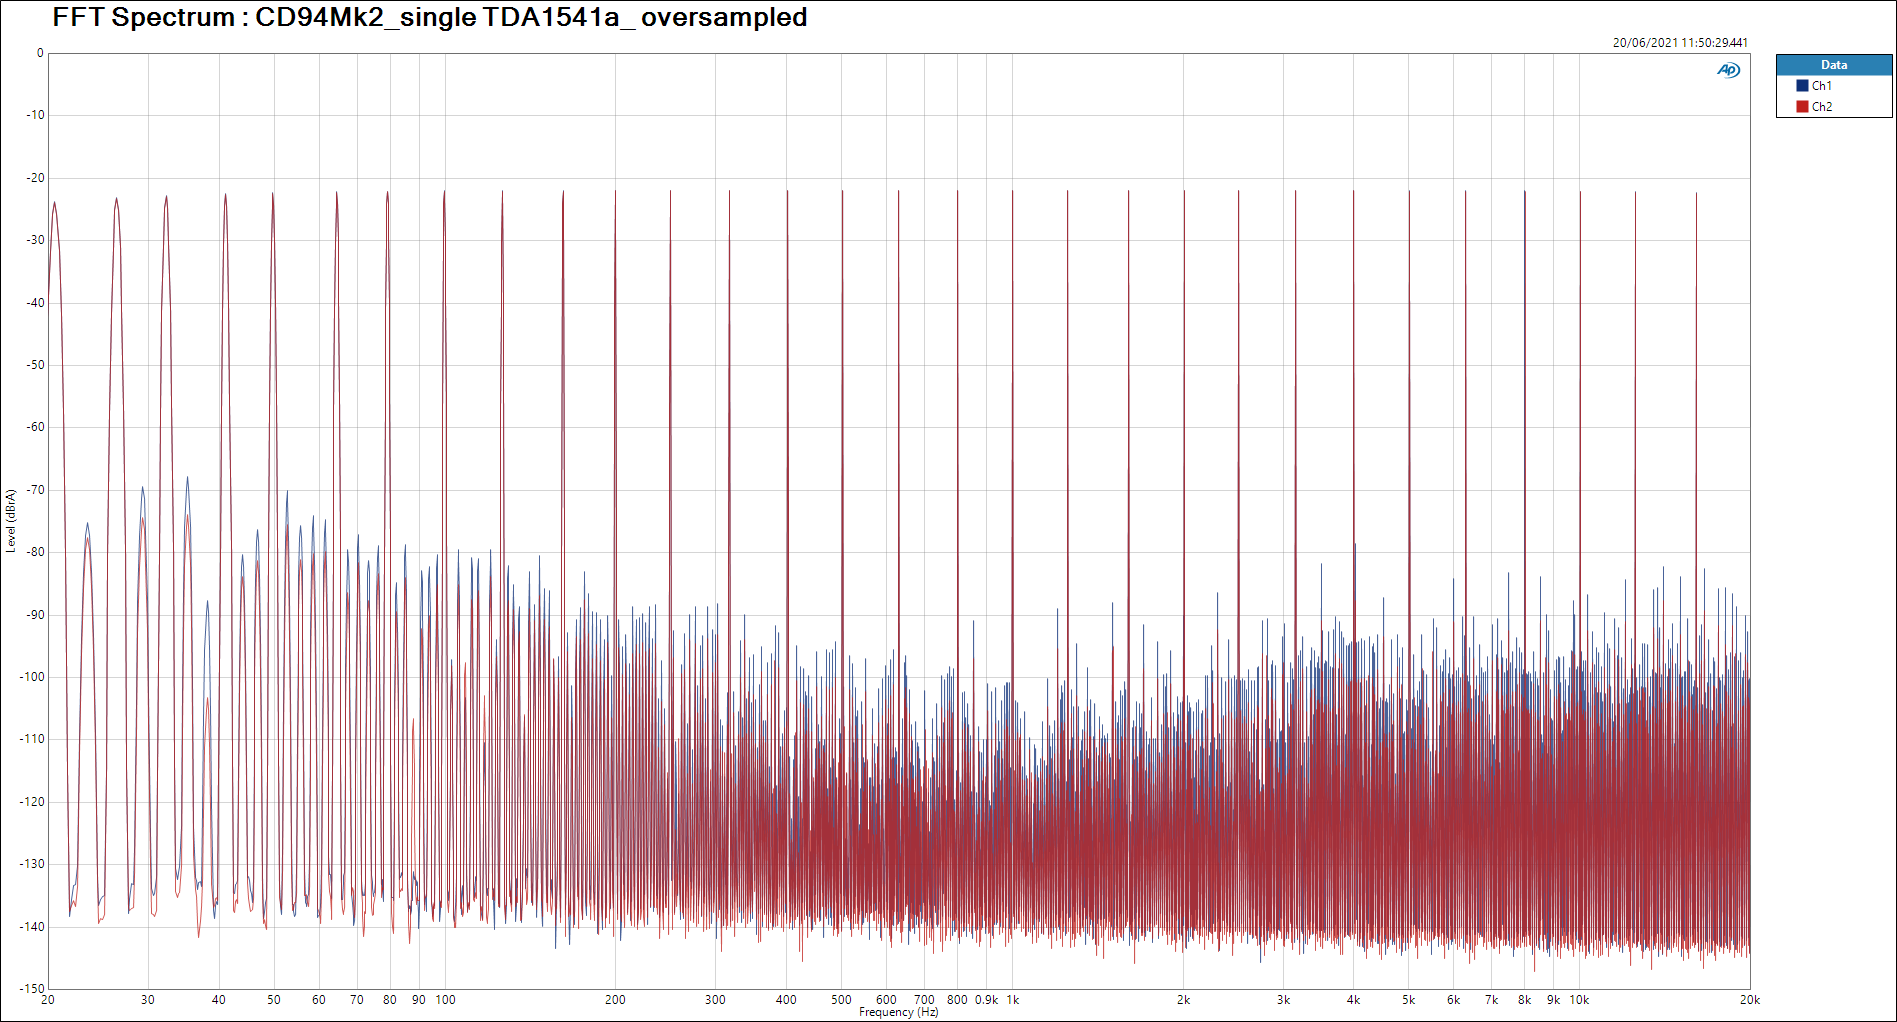Screen dimensions: 1897x1022
Task: Click the -150 label on the level axis
Action: pos(33,989)
